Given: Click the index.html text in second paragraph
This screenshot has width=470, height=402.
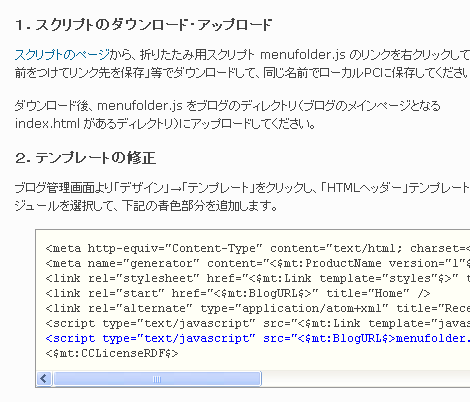Looking at the screenshot, I should pos(47,124).
